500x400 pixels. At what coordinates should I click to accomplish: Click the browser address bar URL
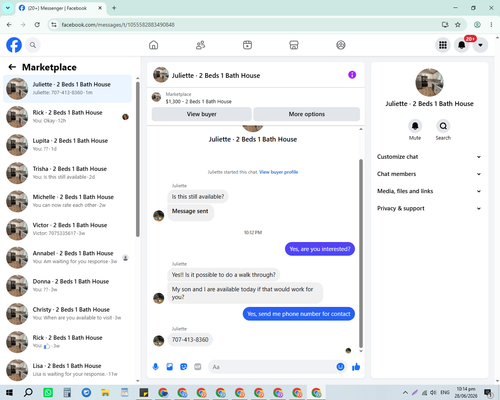click(x=118, y=25)
